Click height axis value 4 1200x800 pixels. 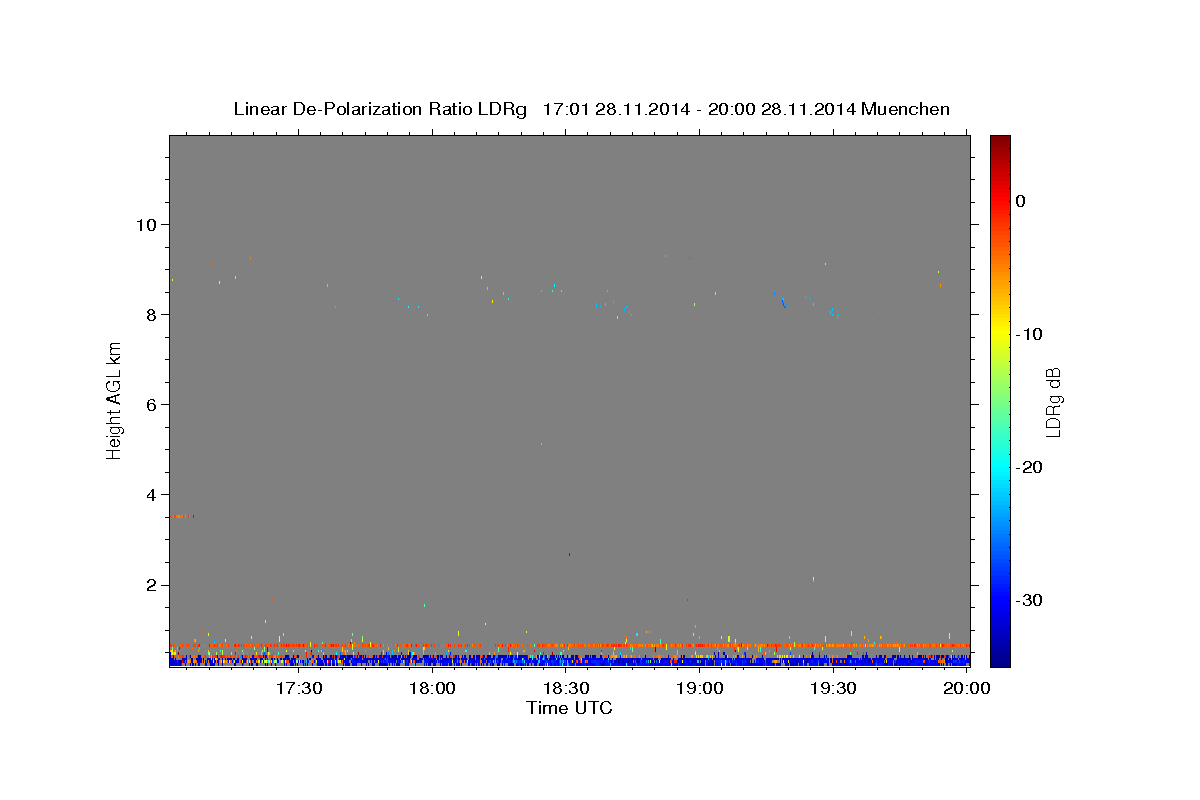pyautogui.click(x=151, y=495)
